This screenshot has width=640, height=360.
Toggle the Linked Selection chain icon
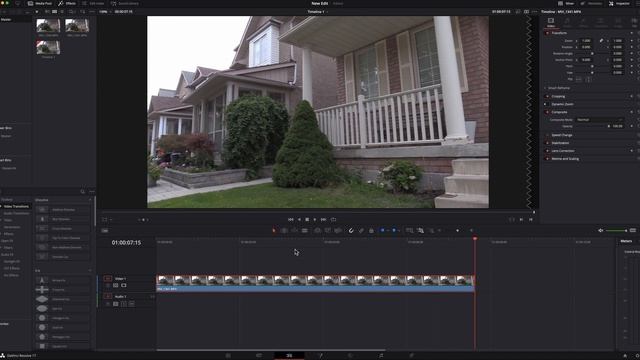pyautogui.click(x=361, y=231)
